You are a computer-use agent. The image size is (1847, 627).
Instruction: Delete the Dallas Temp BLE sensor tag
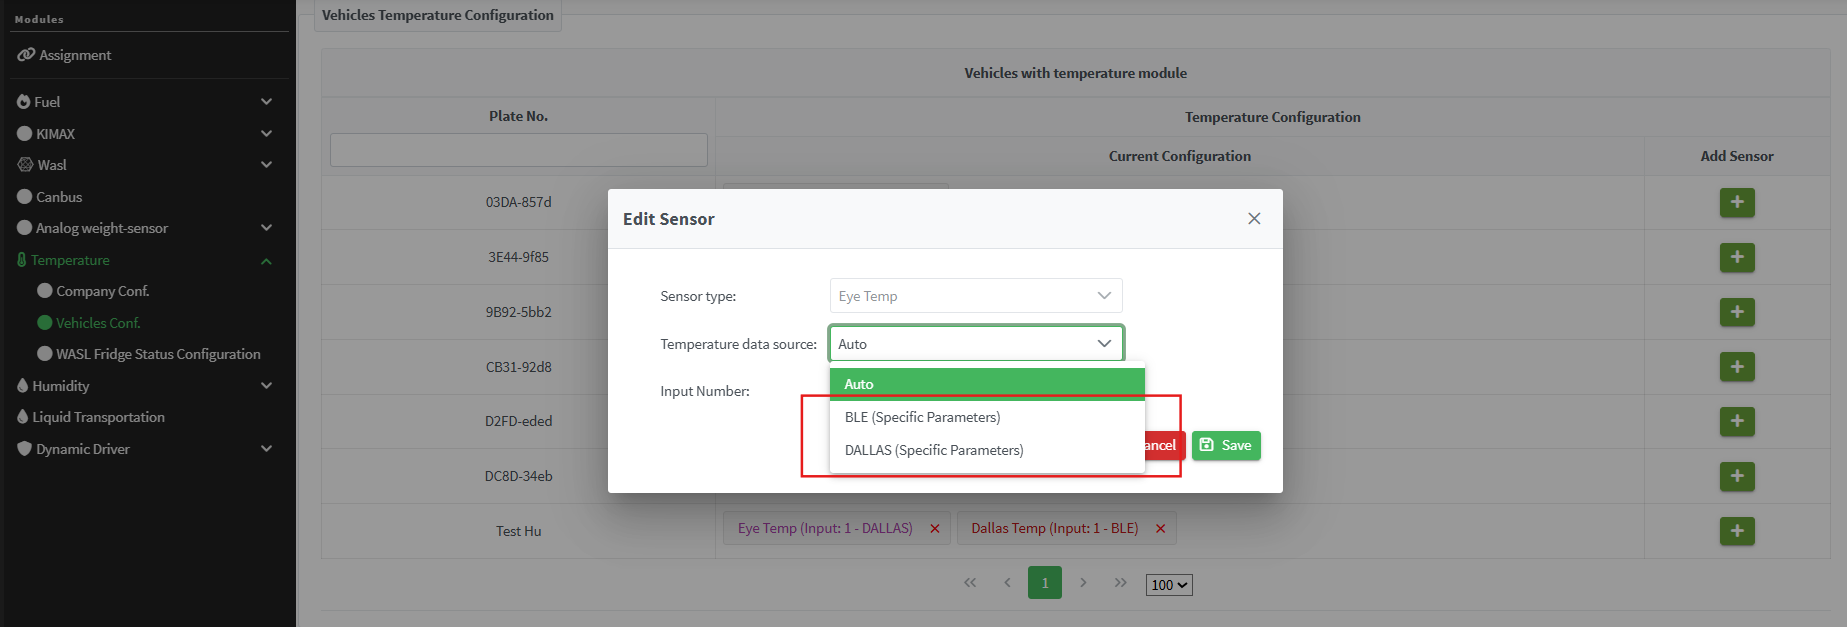pos(1160,529)
